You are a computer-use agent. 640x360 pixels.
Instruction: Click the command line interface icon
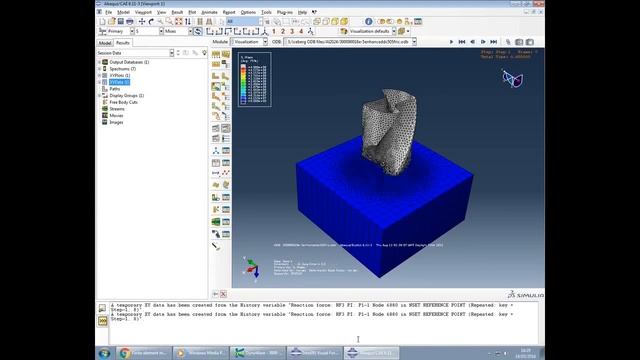102,321
